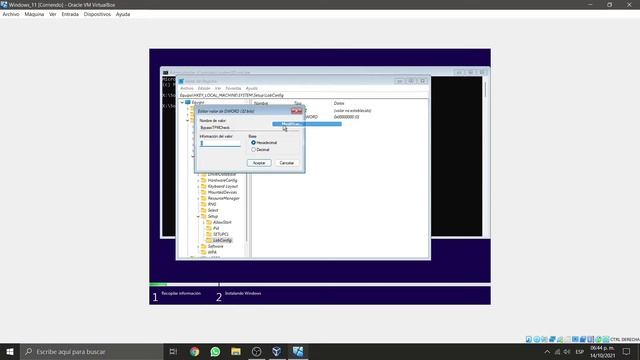The width and height of the screenshot is (640, 360).
Task: Expand the Keyboard Layout key
Action: [x=198, y=186]
